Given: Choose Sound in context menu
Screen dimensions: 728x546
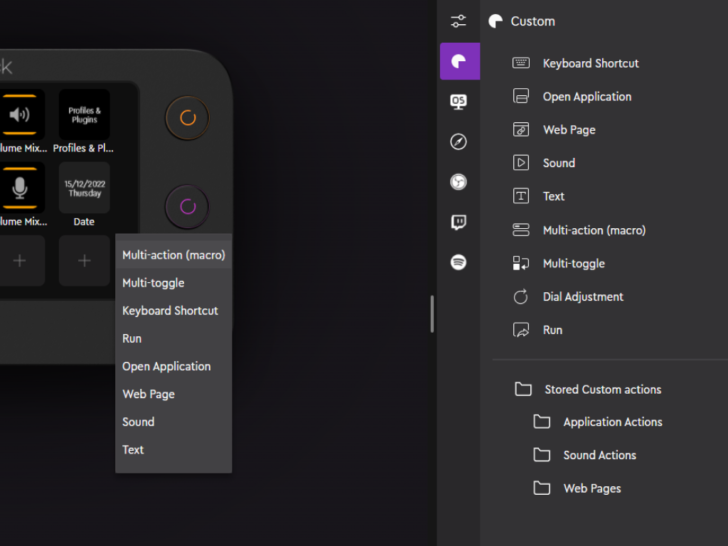Looking at the screenshot, I should click(174, 422).
